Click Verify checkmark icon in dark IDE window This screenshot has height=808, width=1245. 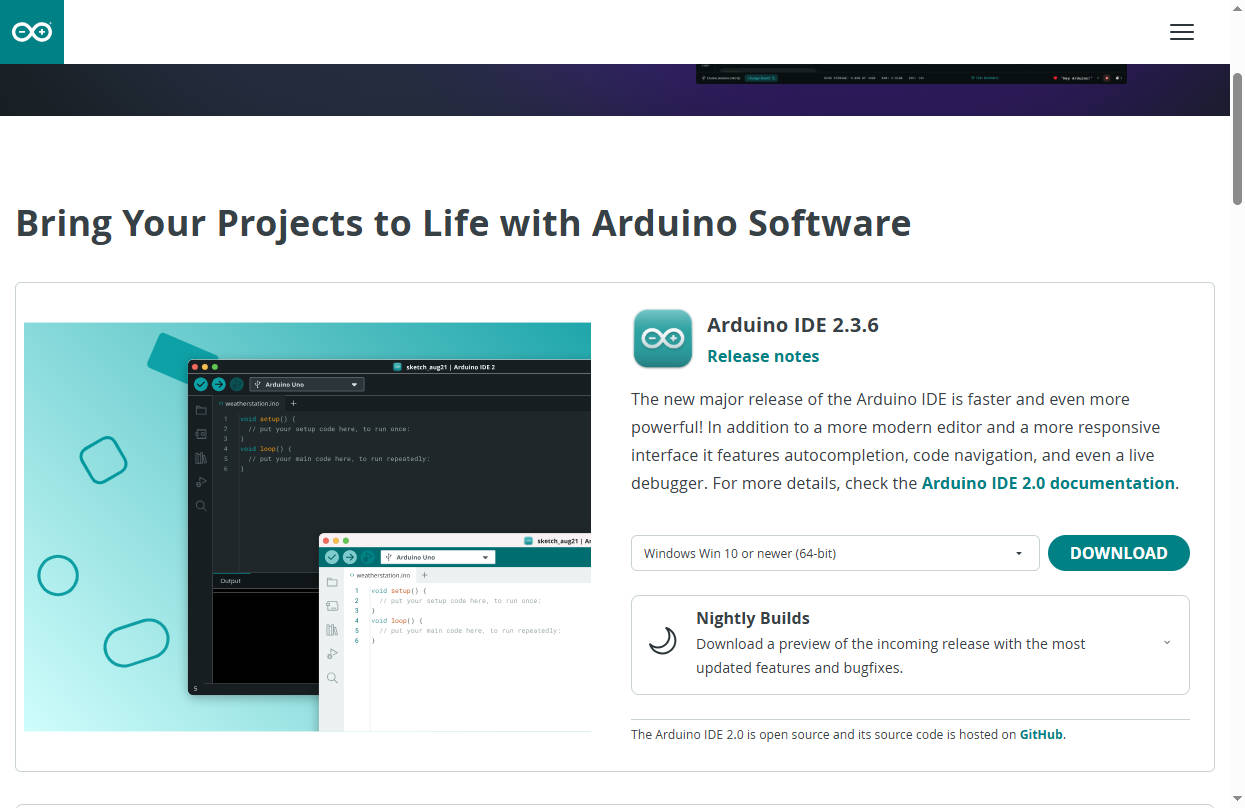coord(201,384)
